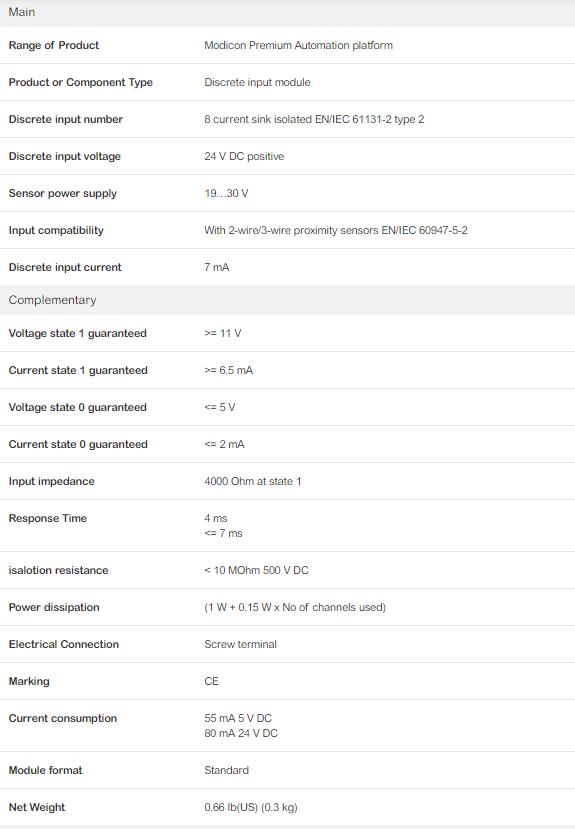
Task: Collapse the Main section header
Action: pyautogui.click(x=288, y=12)
